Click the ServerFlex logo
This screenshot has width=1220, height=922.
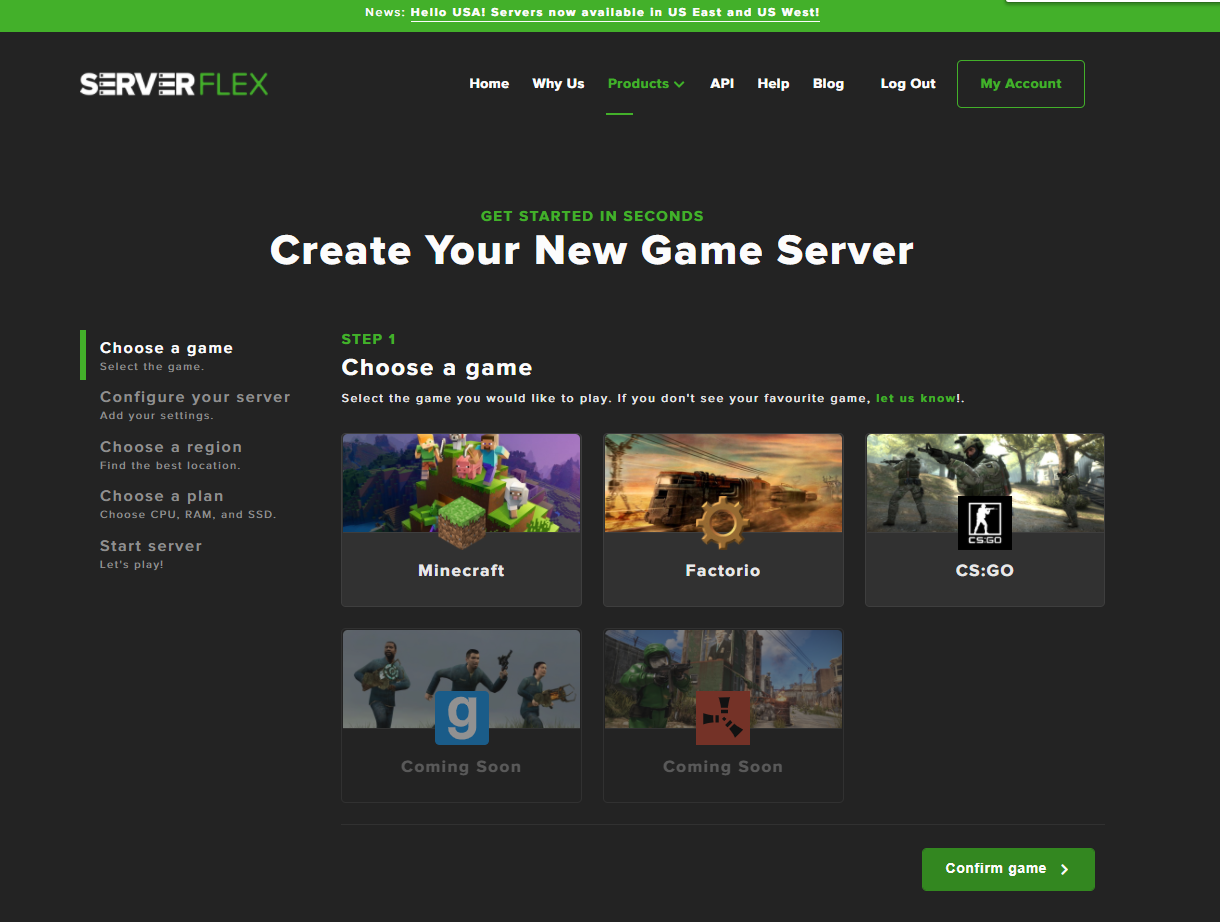[x=174, y=84]
